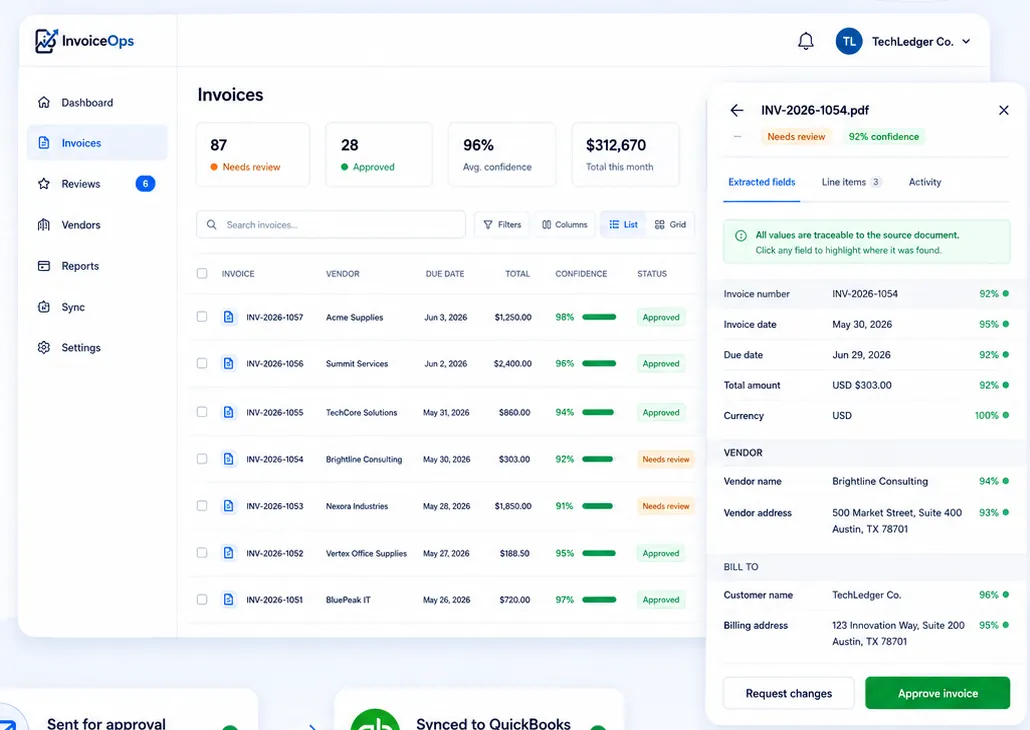Click the Invoices document icon in sidebar
The width and height of the screenshot is (1030, 730).
click(44, 143)
